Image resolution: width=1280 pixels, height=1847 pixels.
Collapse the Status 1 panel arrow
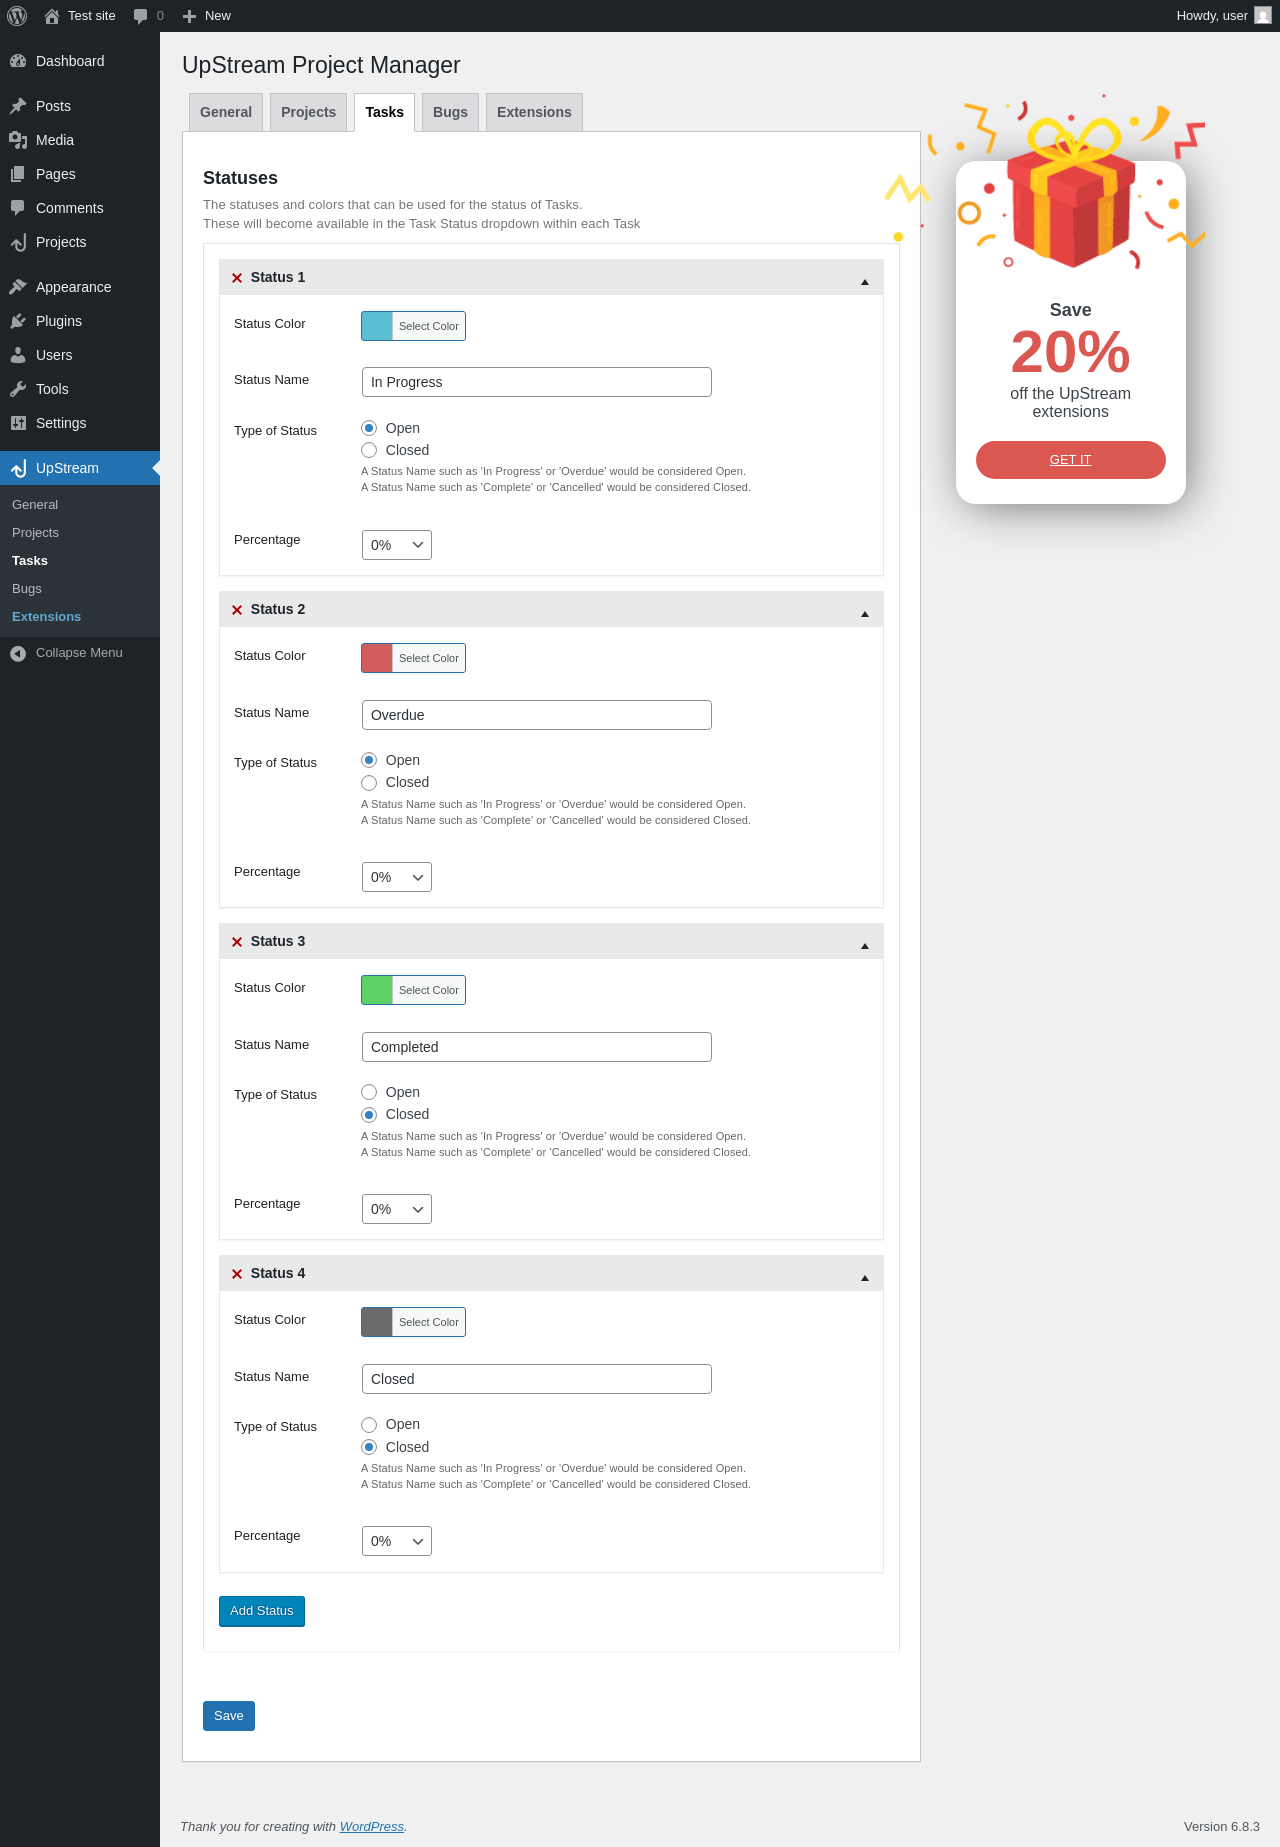click(865, 282)
